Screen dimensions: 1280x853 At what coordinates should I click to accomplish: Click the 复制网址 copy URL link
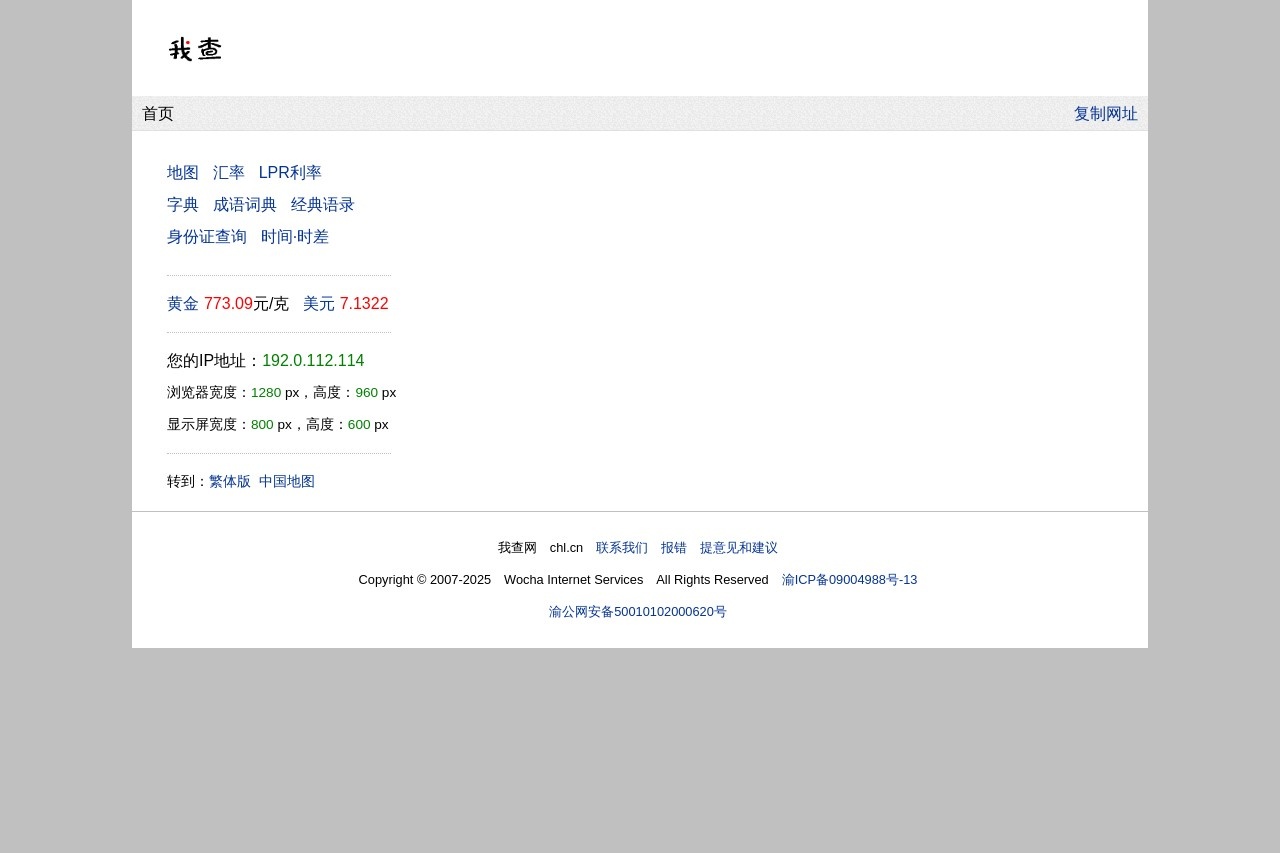(1105, 114)
